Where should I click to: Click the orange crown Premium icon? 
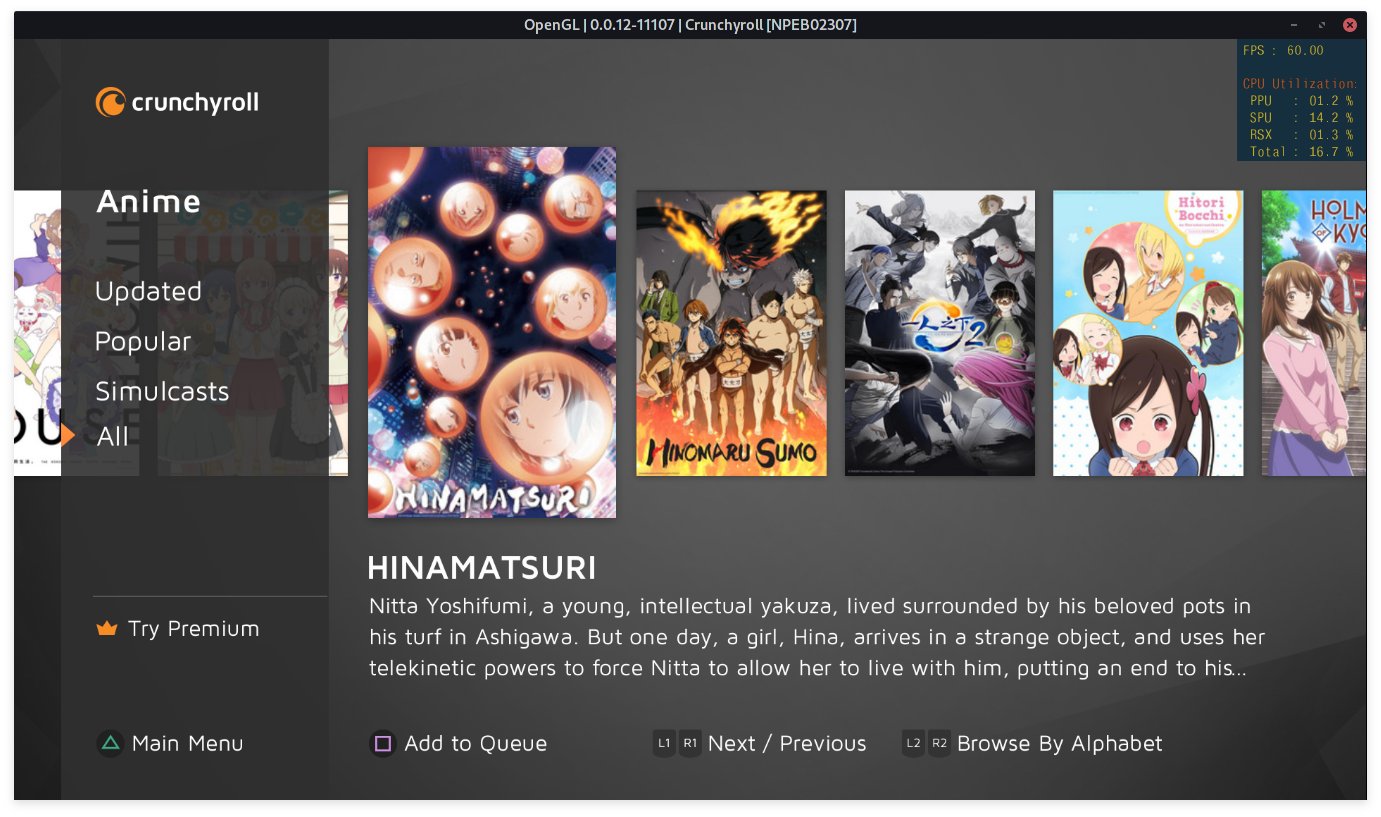pos(106,629)
